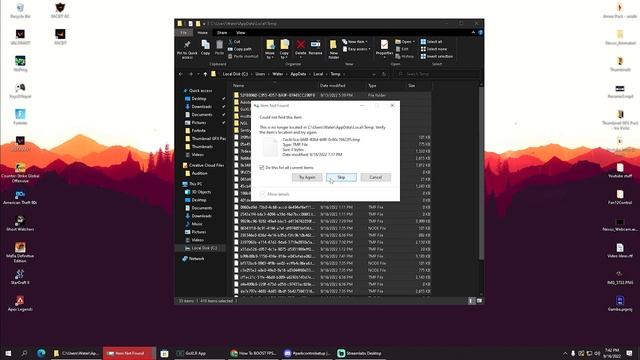Click Cancel in the Item Not Found dialog

[x=376, y=177]
